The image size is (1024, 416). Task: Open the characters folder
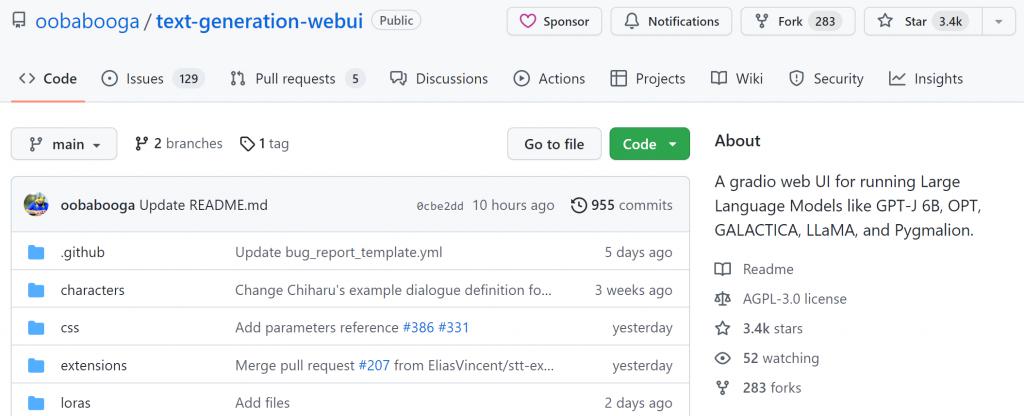[92, 290]
